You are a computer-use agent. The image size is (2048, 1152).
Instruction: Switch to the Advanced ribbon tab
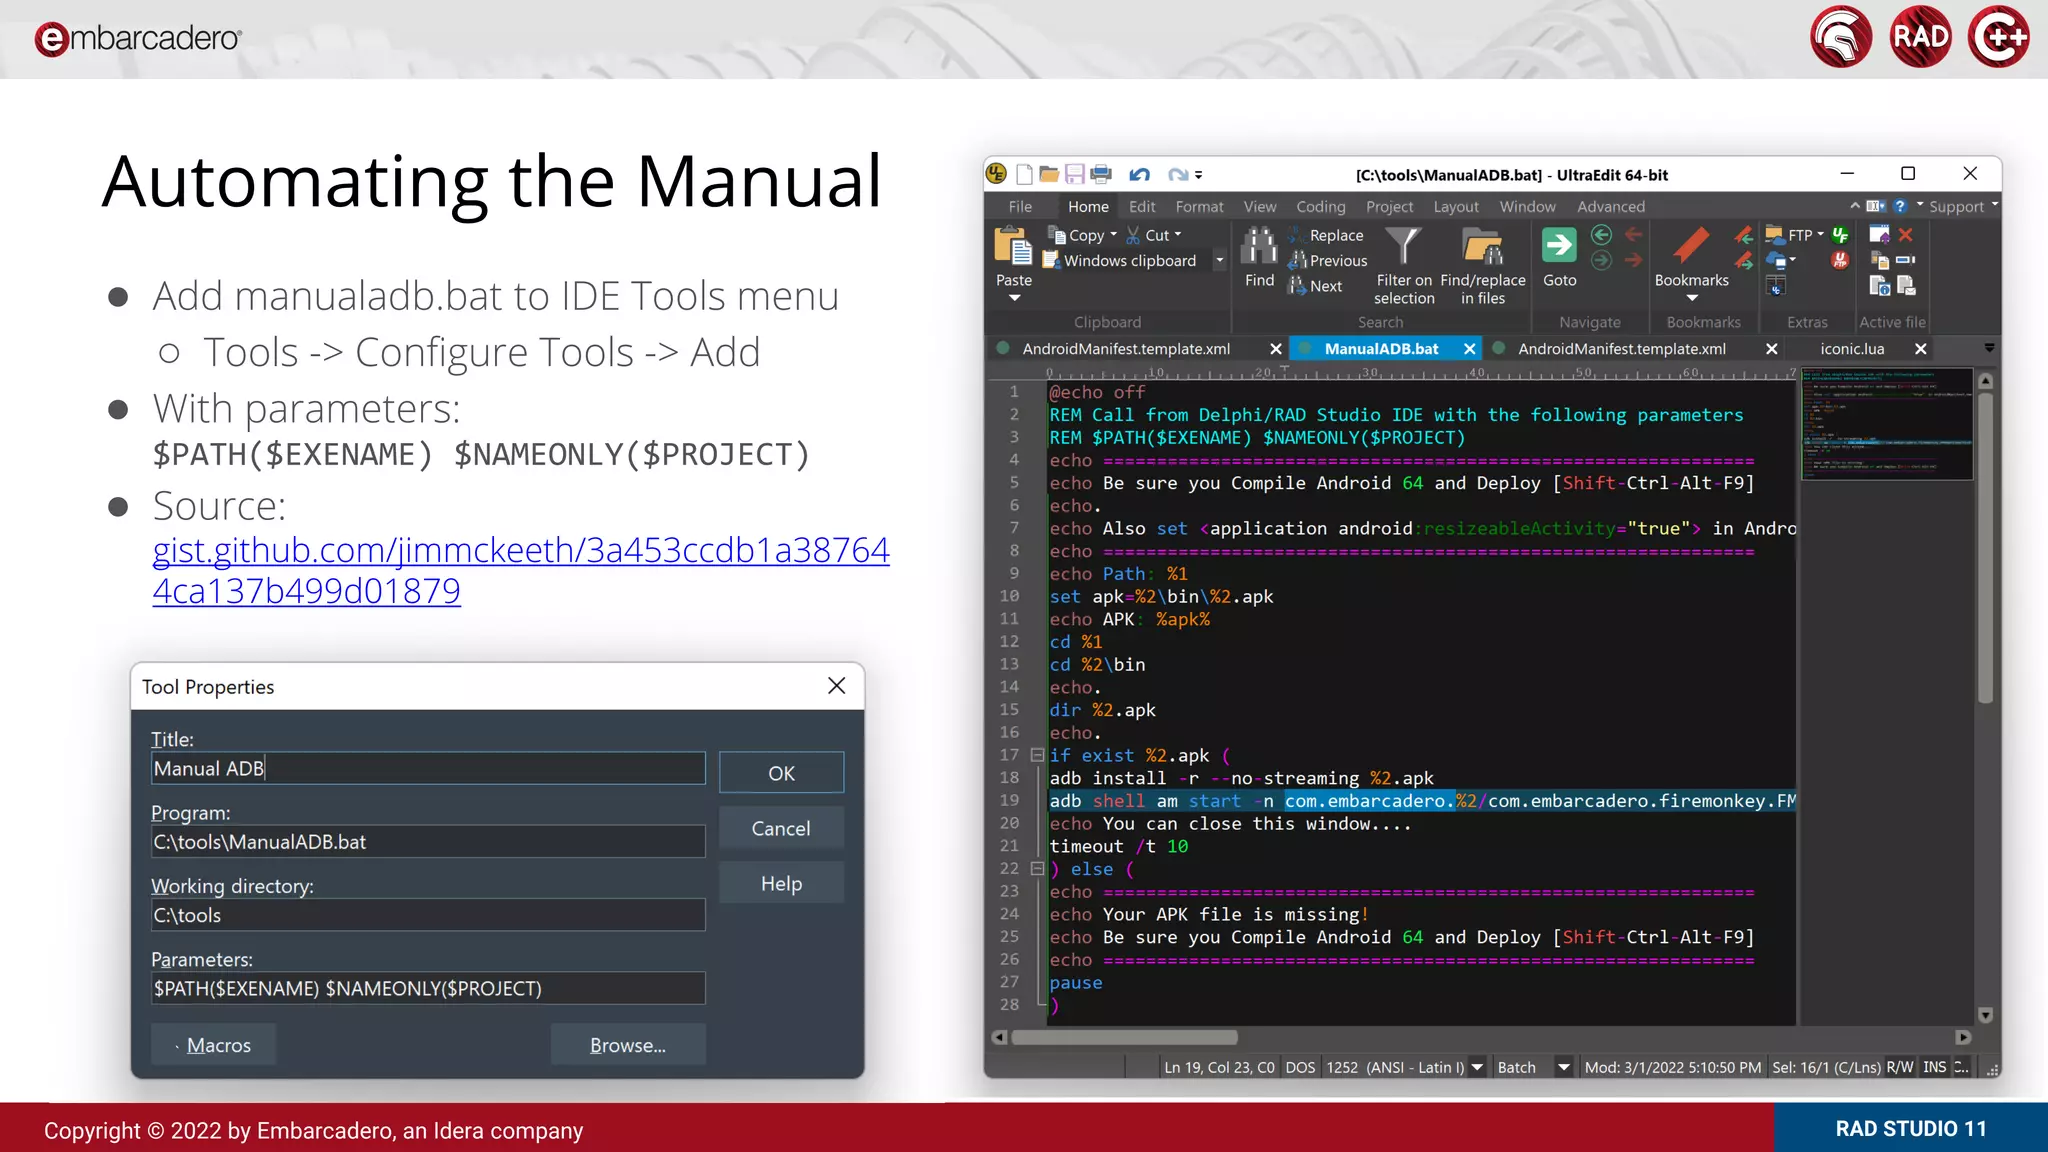(x=1610, y=206)
